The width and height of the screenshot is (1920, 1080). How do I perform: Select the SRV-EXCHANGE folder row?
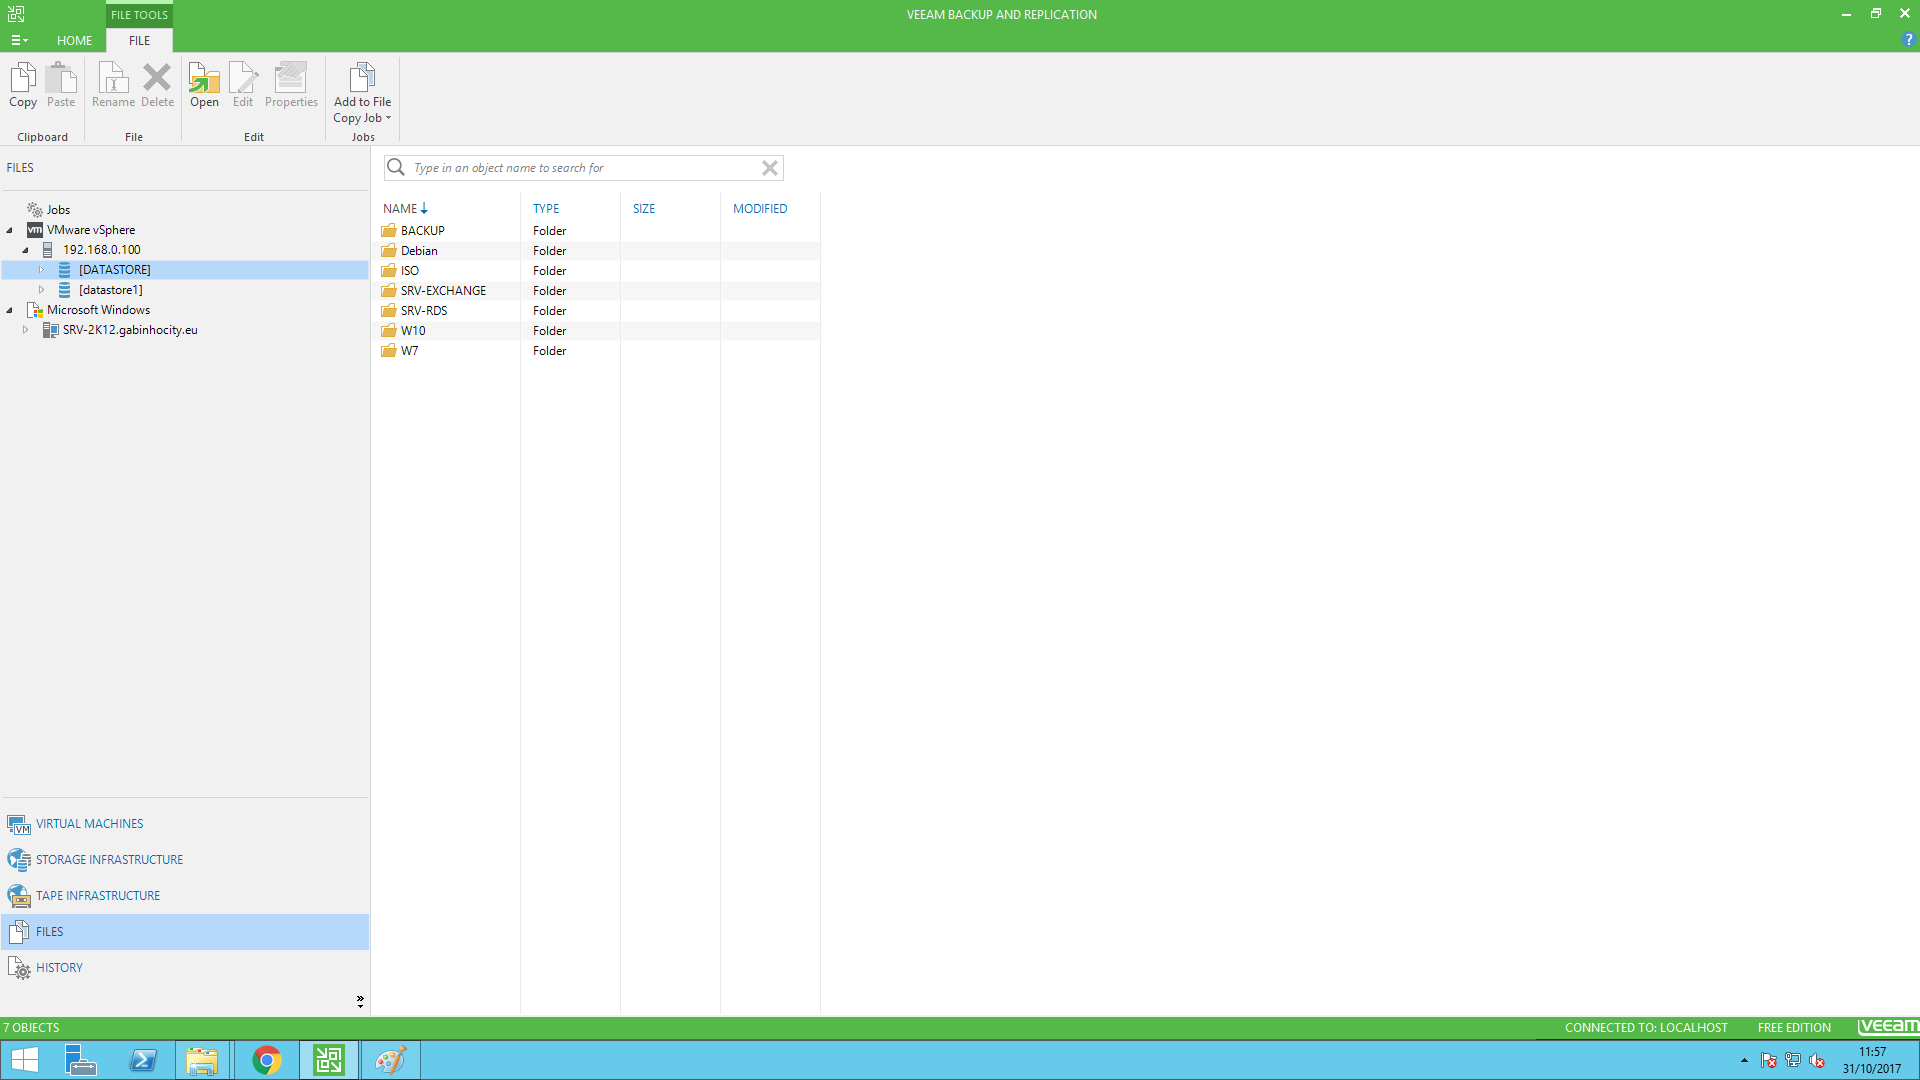(598, 291)
